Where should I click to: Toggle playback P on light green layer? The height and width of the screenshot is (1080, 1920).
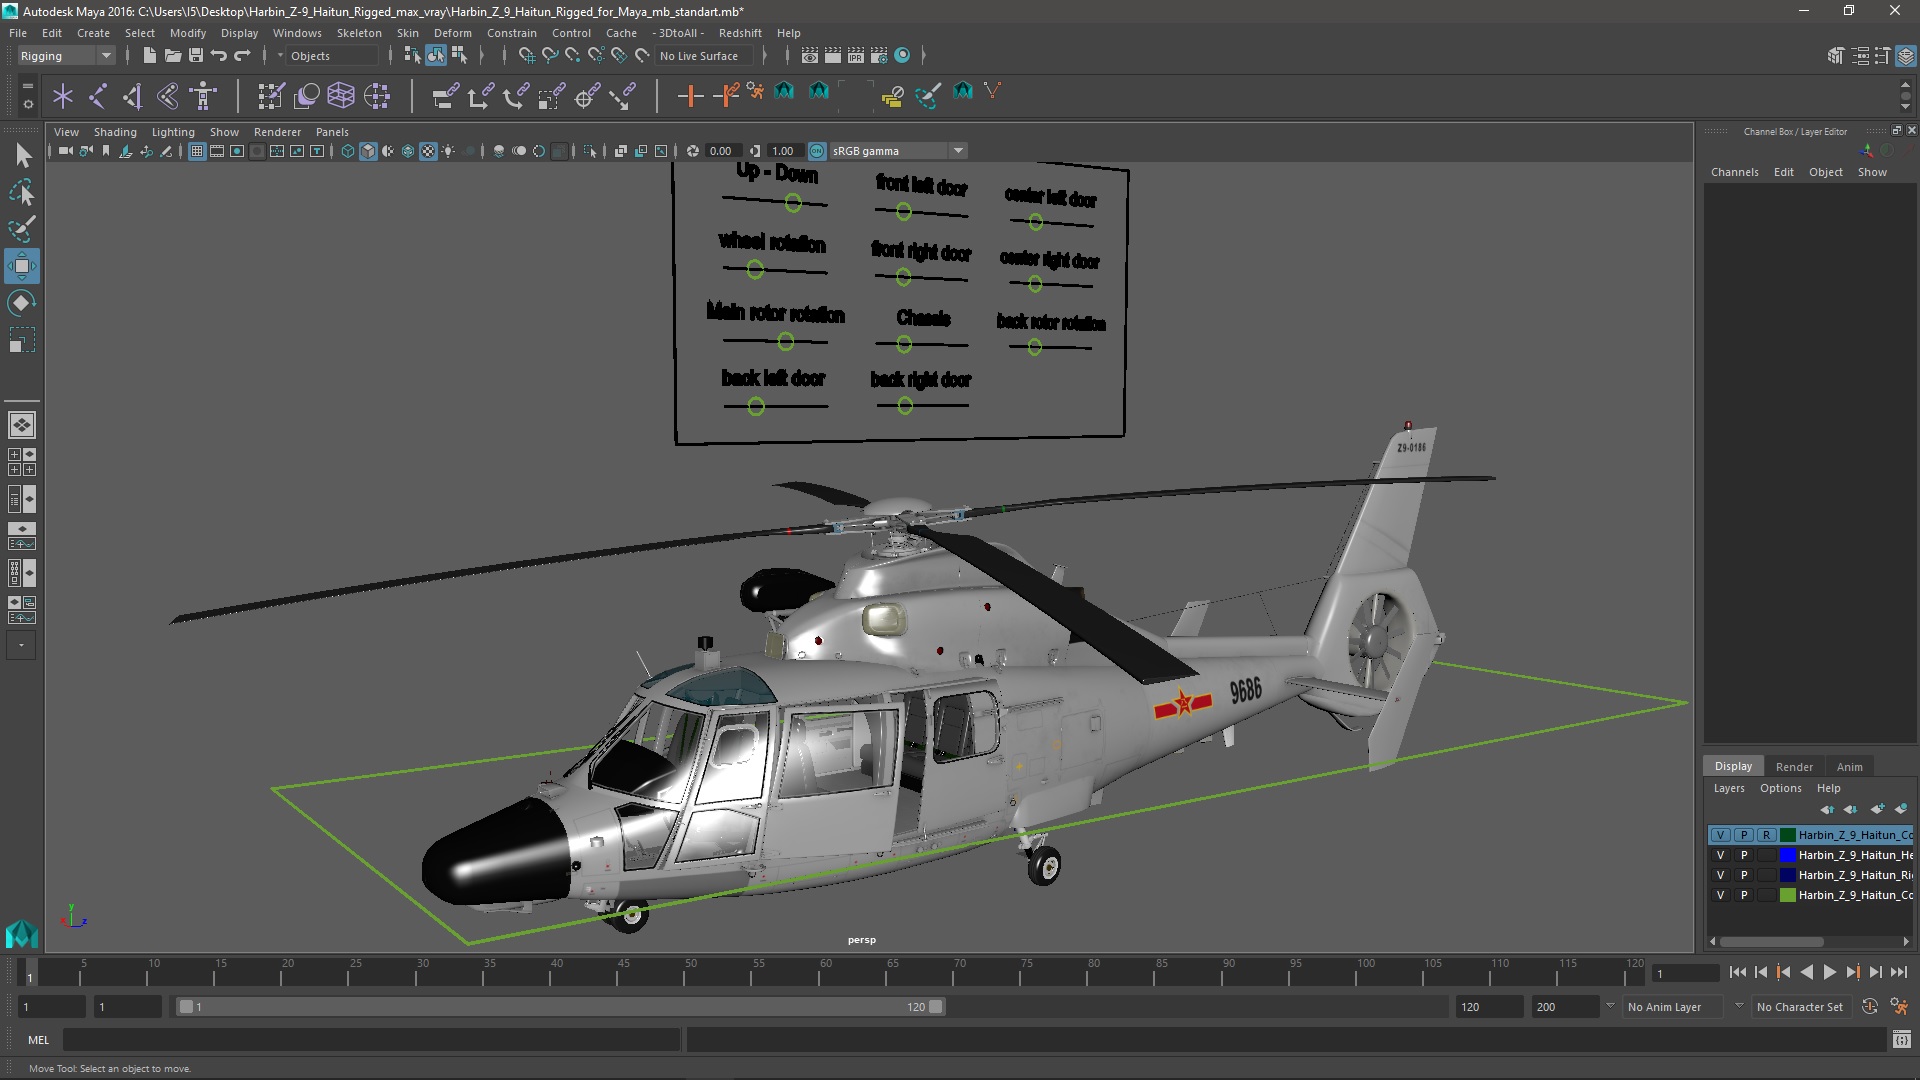click(1744, 895)
